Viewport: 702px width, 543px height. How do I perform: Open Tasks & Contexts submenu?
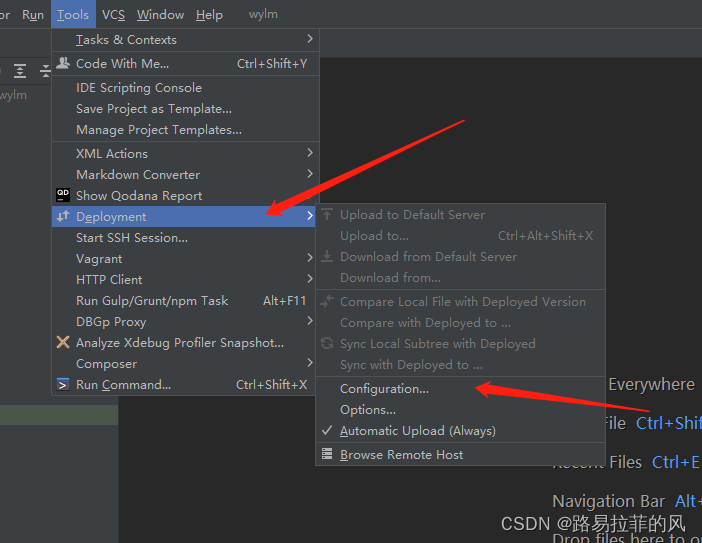[185, 40]
